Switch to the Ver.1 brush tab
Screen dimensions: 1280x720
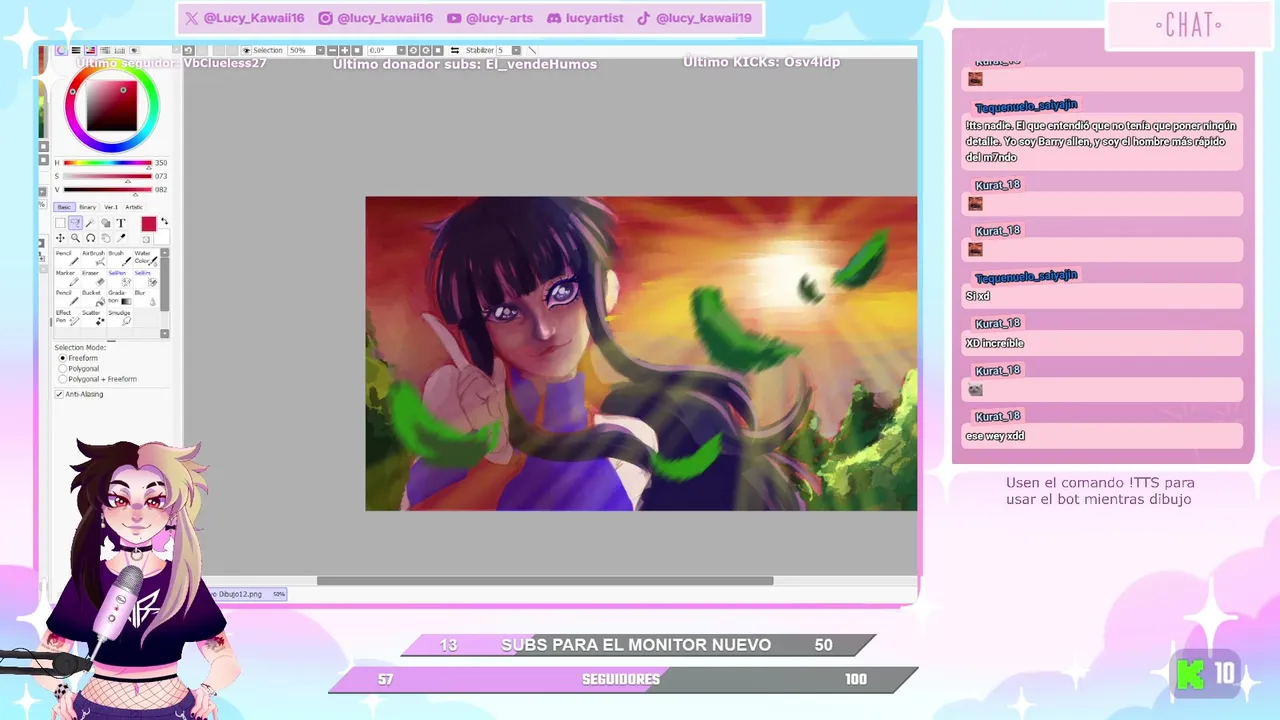click(111, 207)
